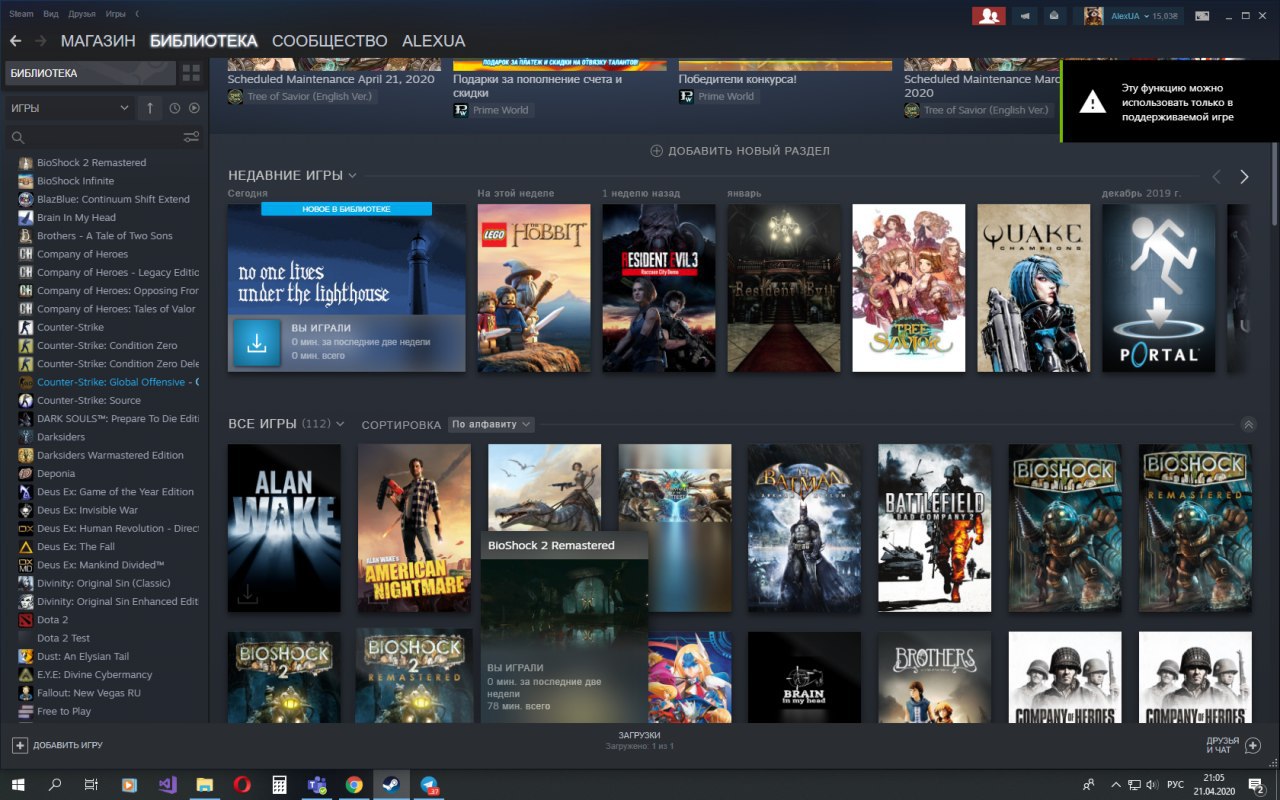Open the Batman Arkham Asylum cover
This screenshot has width=1280, height=800.
[805, 528]
